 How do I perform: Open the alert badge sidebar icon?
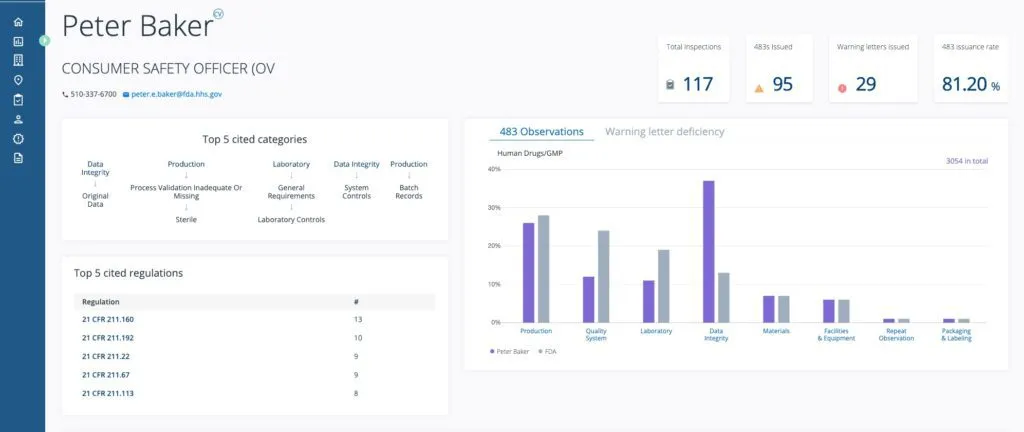(18, 139)
